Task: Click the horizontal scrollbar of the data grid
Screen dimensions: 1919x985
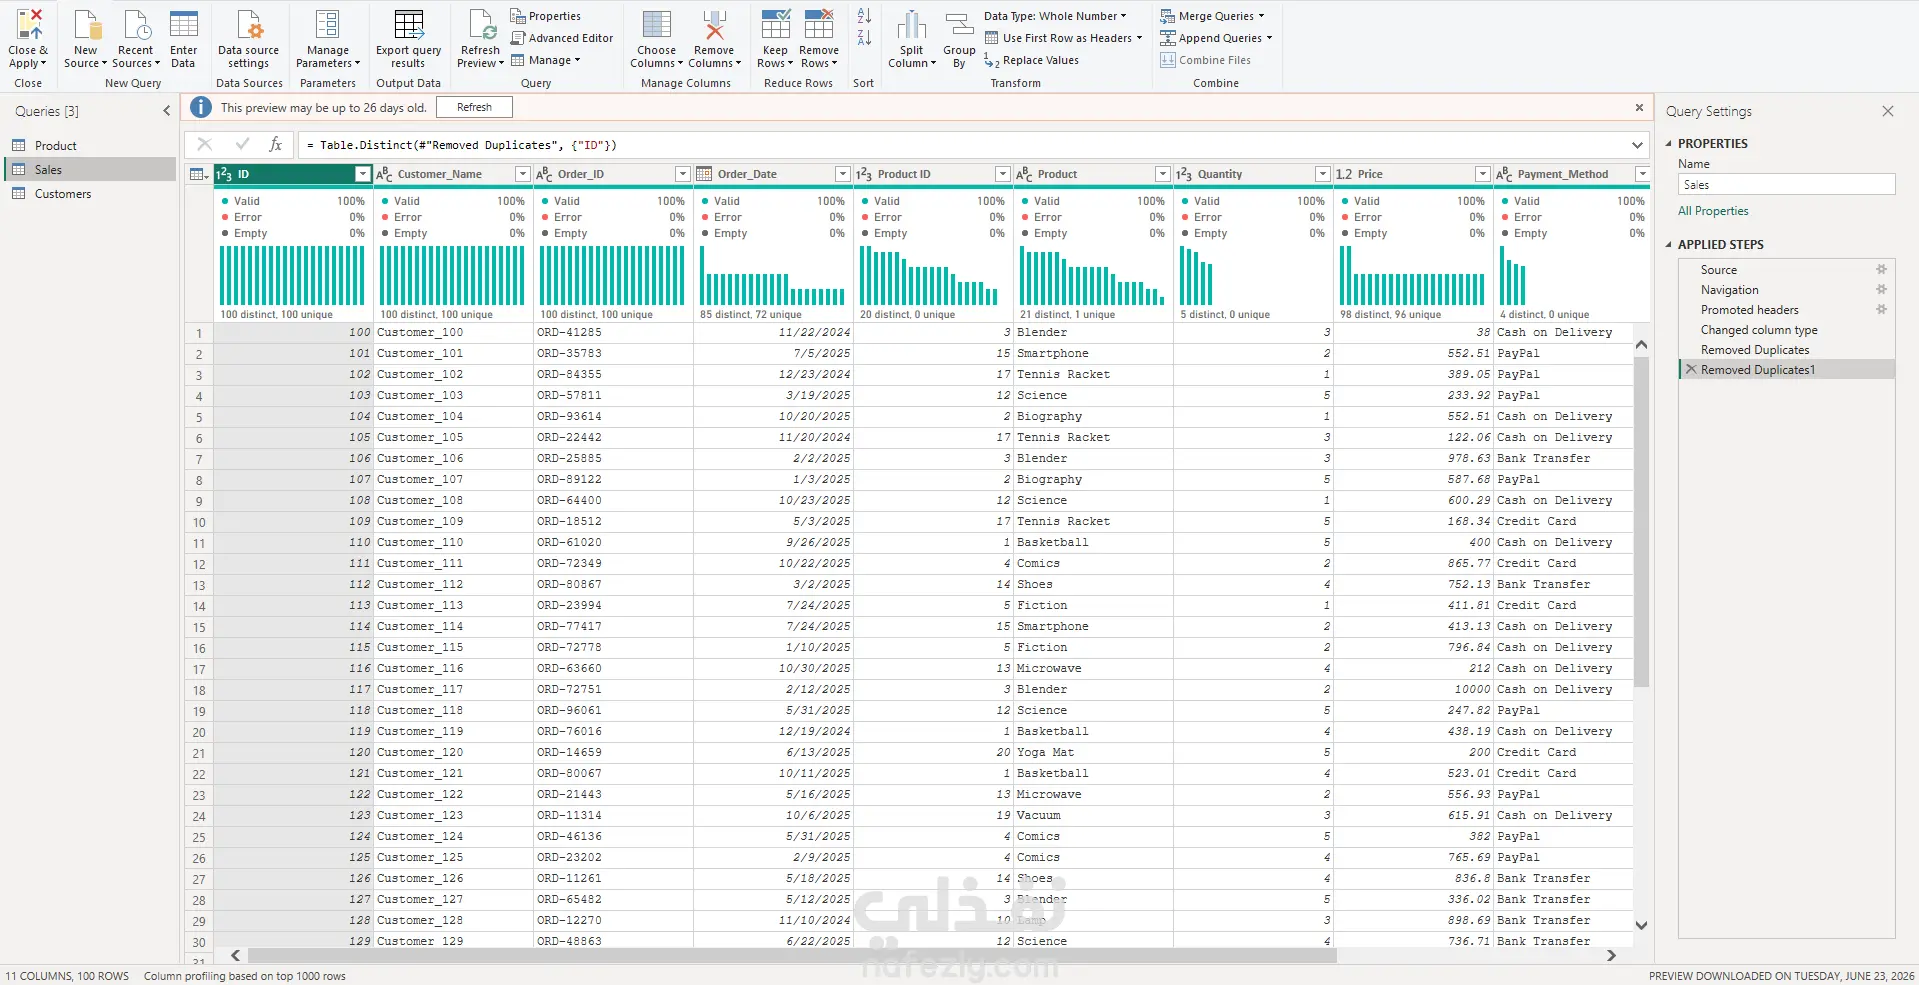Action: tap(792, 956)
